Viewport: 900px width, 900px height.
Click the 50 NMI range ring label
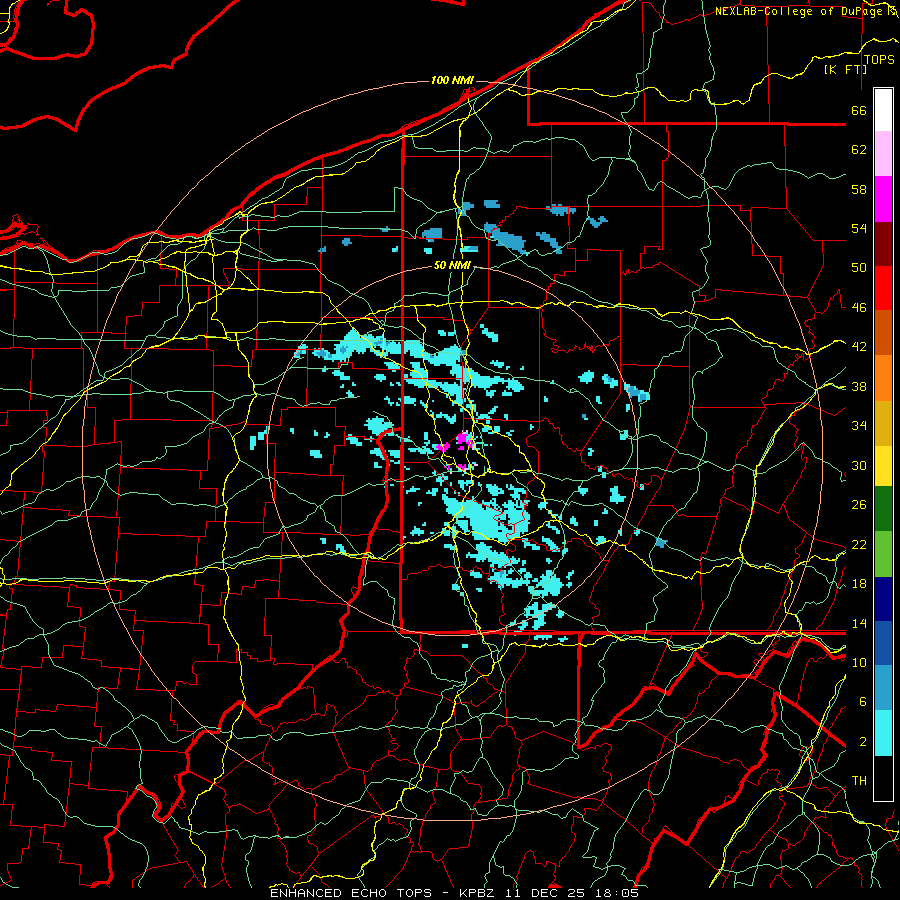coord(452,265)
